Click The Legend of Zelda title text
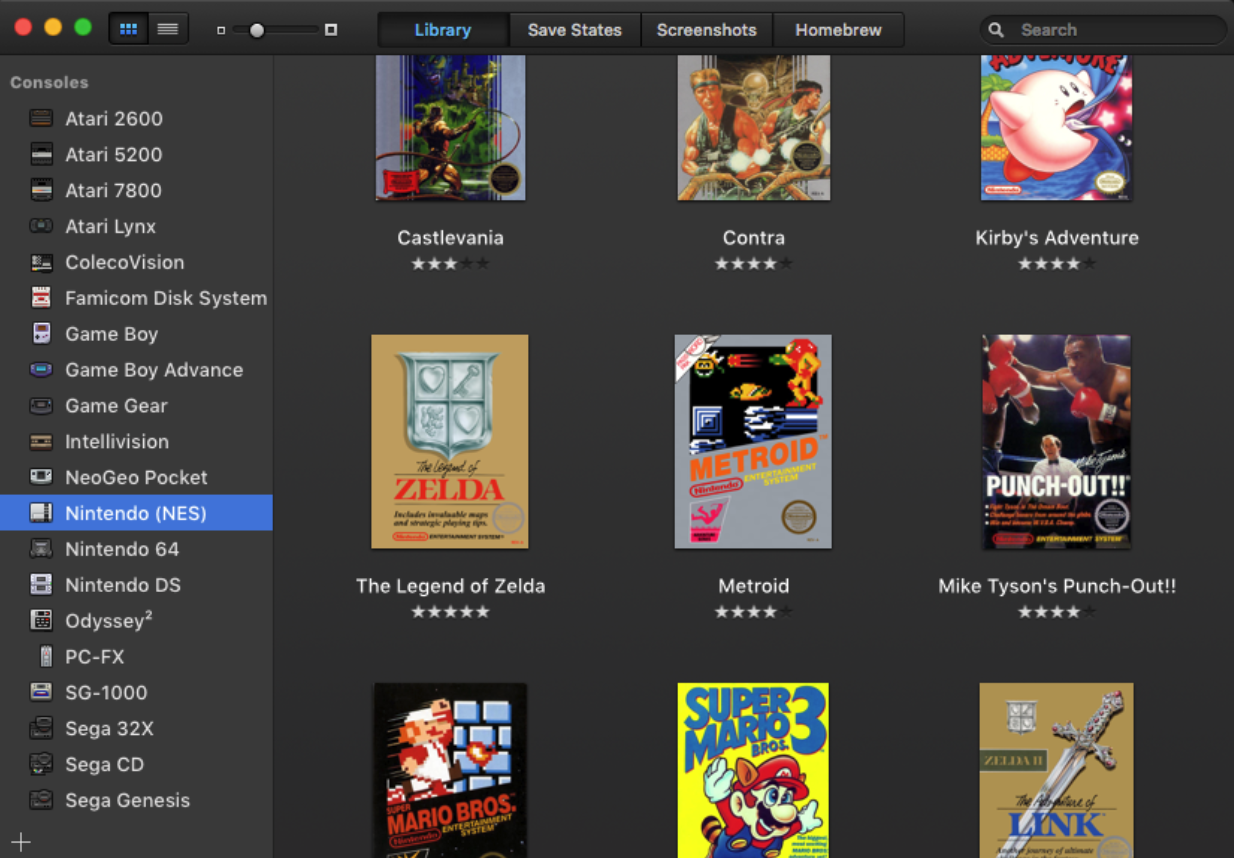1234x858 pixels. 450,586
